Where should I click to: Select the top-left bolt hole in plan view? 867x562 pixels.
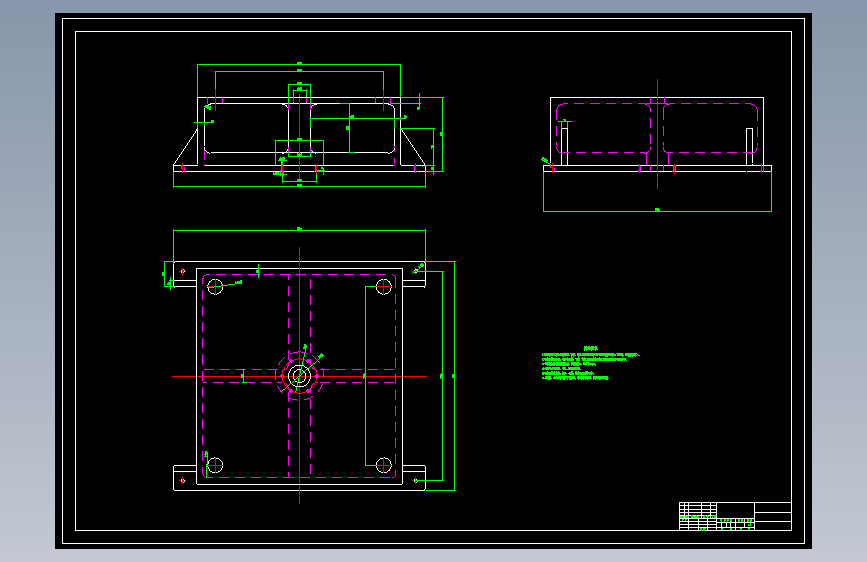click(x=215, y=287)
